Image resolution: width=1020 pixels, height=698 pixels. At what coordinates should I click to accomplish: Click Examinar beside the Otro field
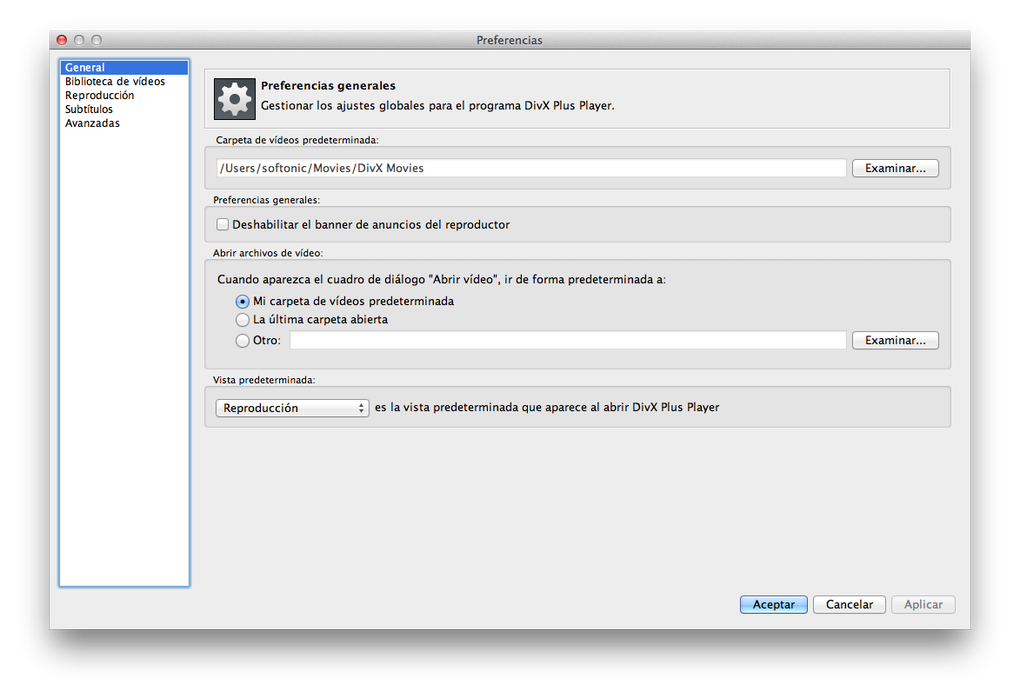coord(895,340)
